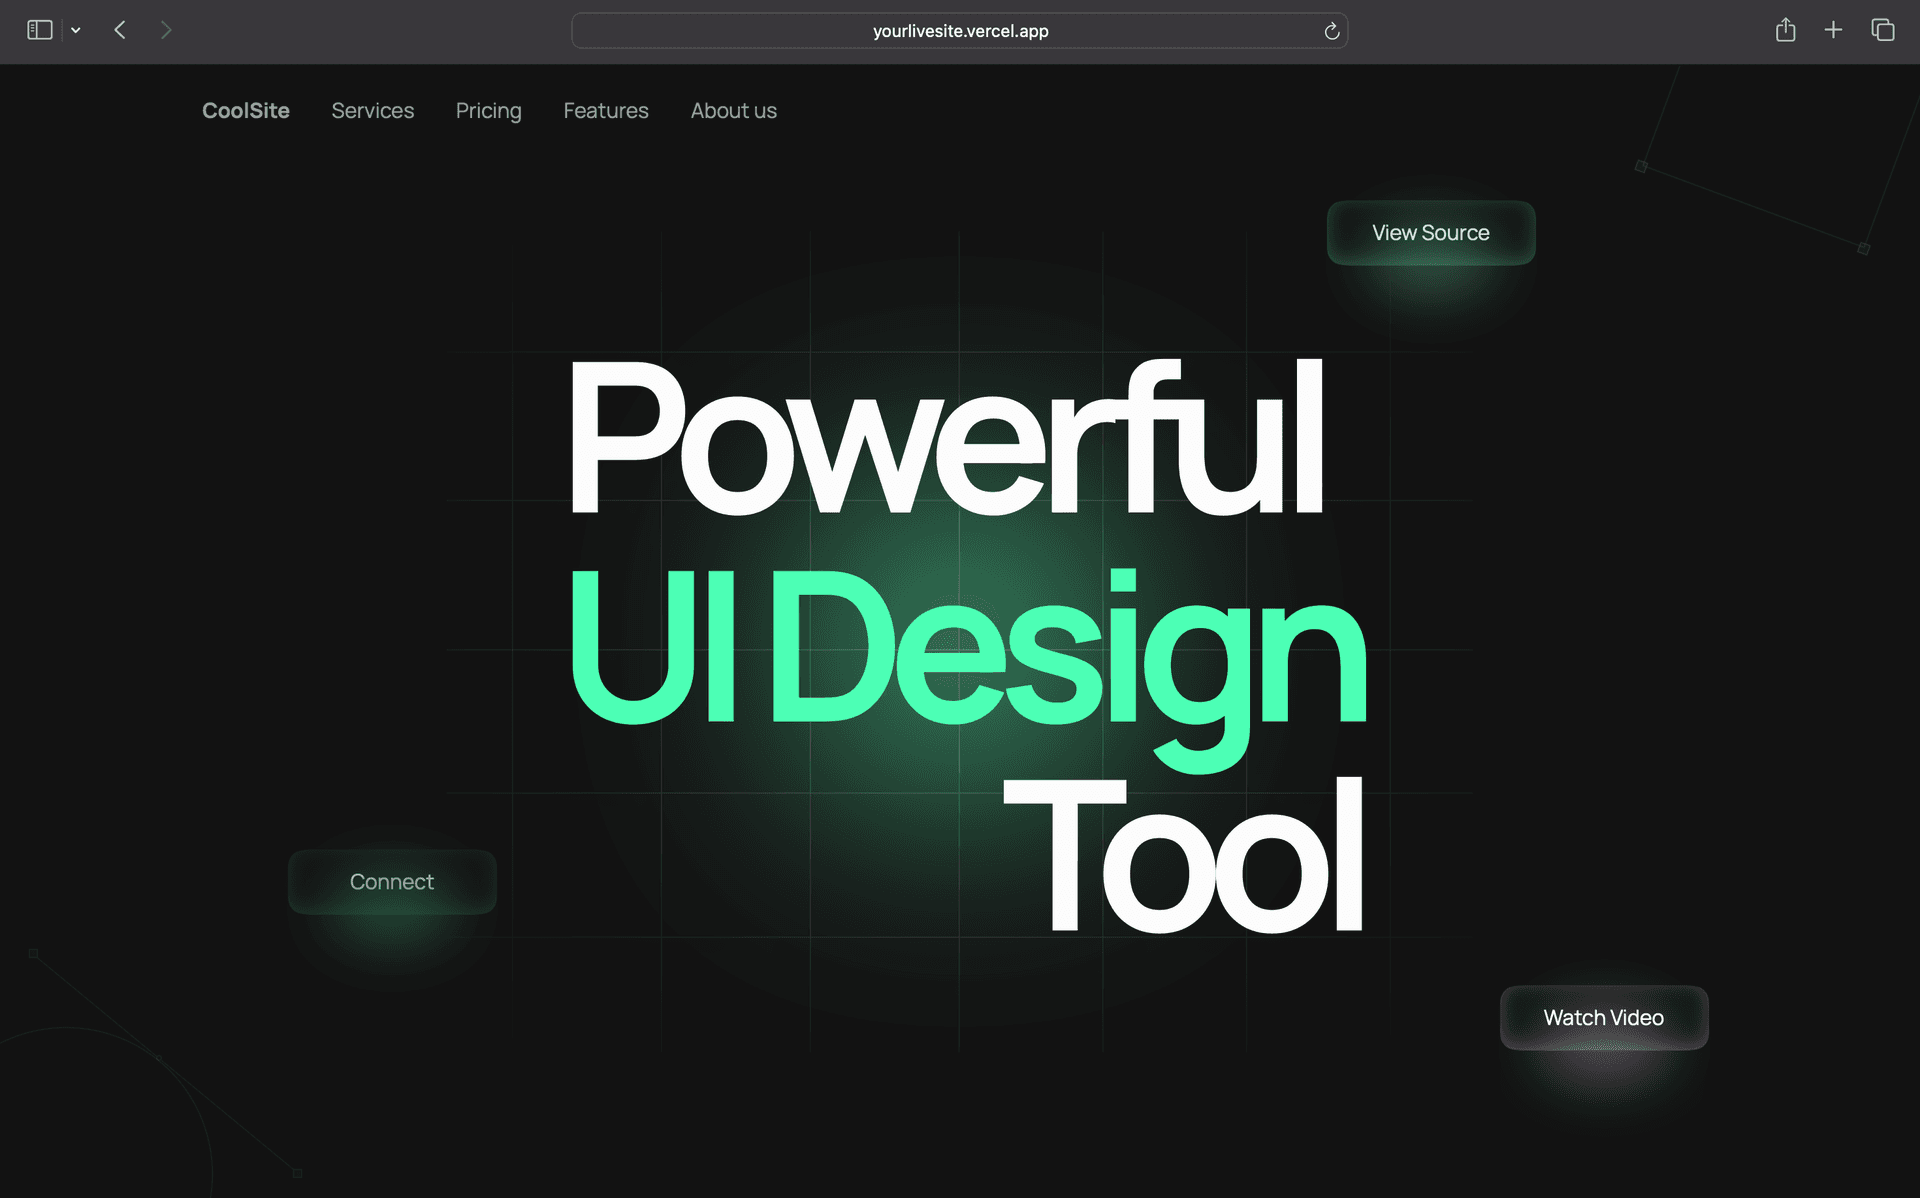
Task: Add a new tab with the plus icon
Action: [x=1833, y=30]
